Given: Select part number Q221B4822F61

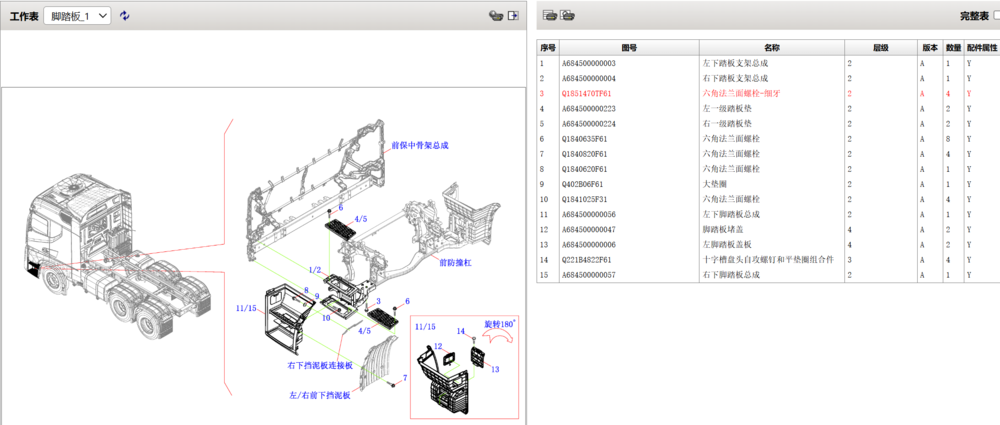Looking at the screenshot, I should (x=586, y=260).
